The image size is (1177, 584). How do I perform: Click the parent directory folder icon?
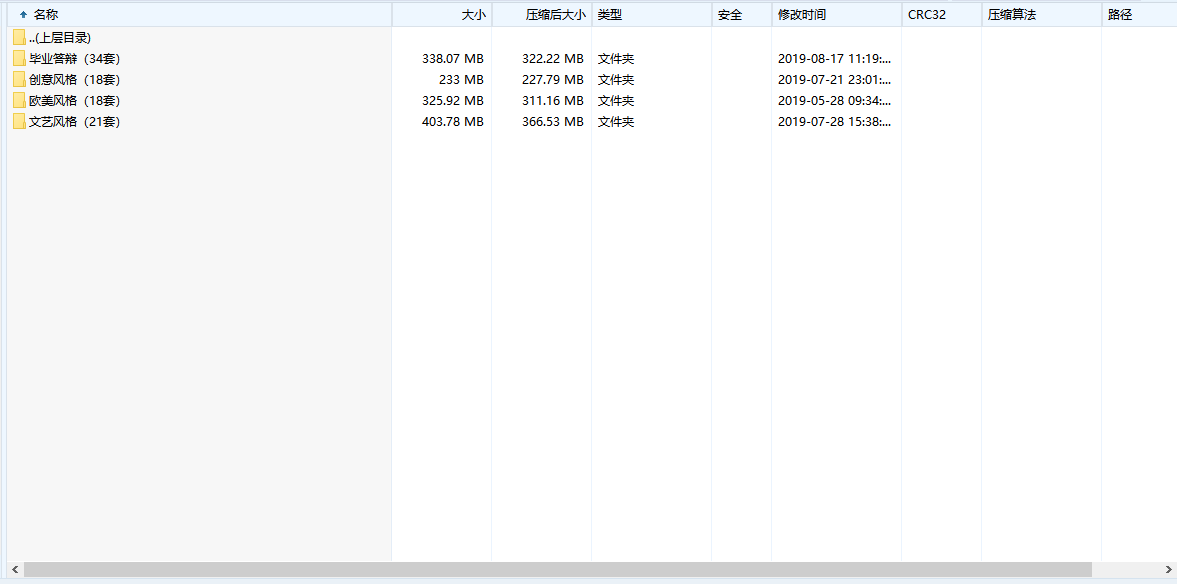[x=19, y=38]
